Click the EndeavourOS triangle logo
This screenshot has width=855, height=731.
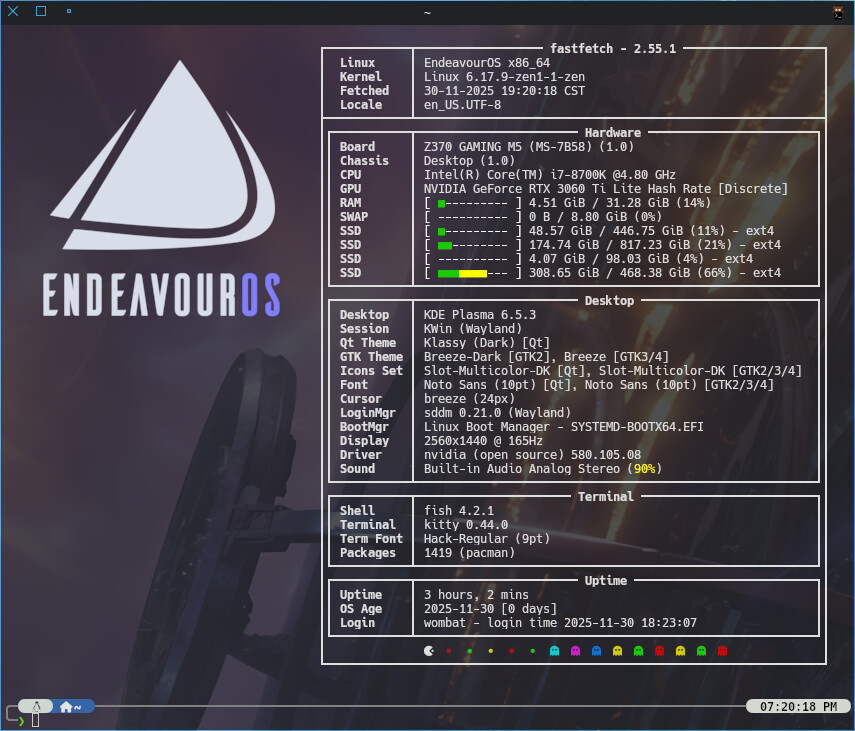coord(161,152)
